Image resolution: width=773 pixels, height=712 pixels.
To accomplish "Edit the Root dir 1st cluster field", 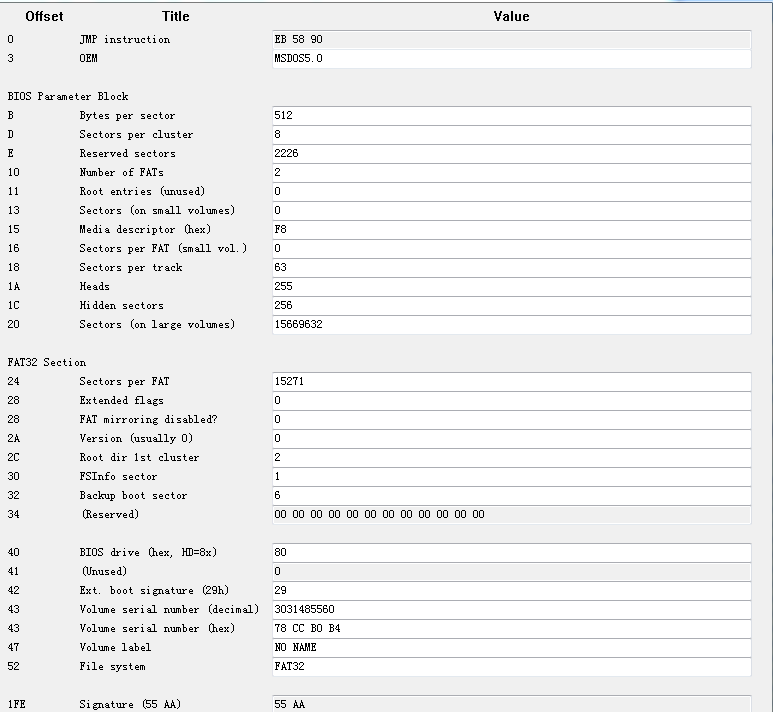I will coord(511,458).
